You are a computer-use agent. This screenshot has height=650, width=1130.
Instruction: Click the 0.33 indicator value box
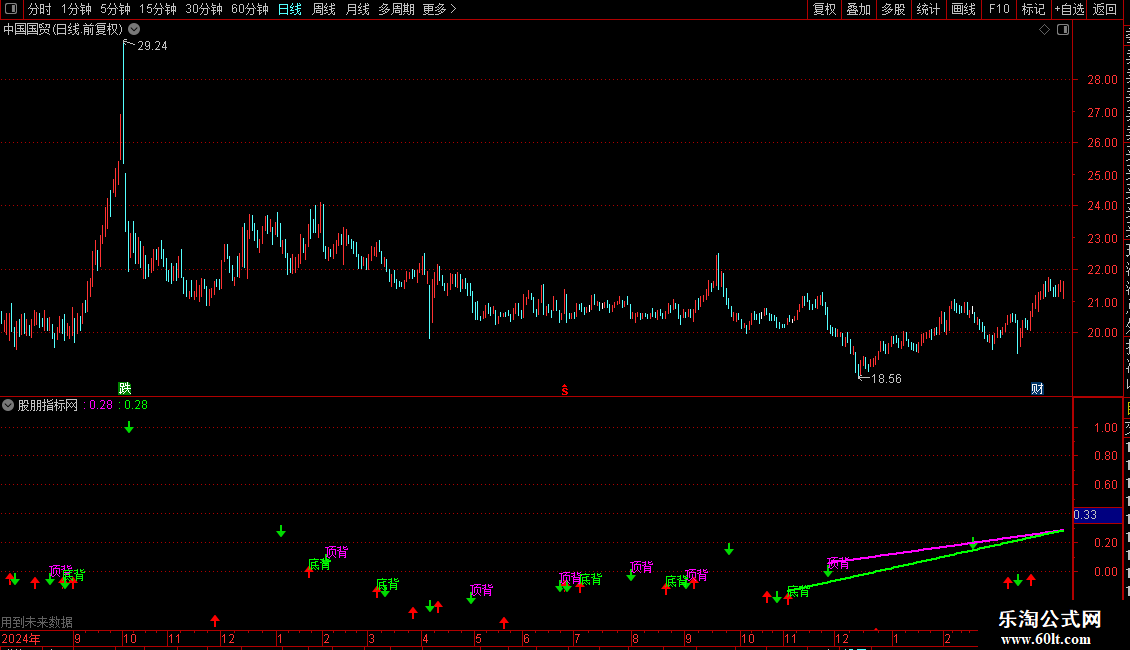coord(1098,515)
